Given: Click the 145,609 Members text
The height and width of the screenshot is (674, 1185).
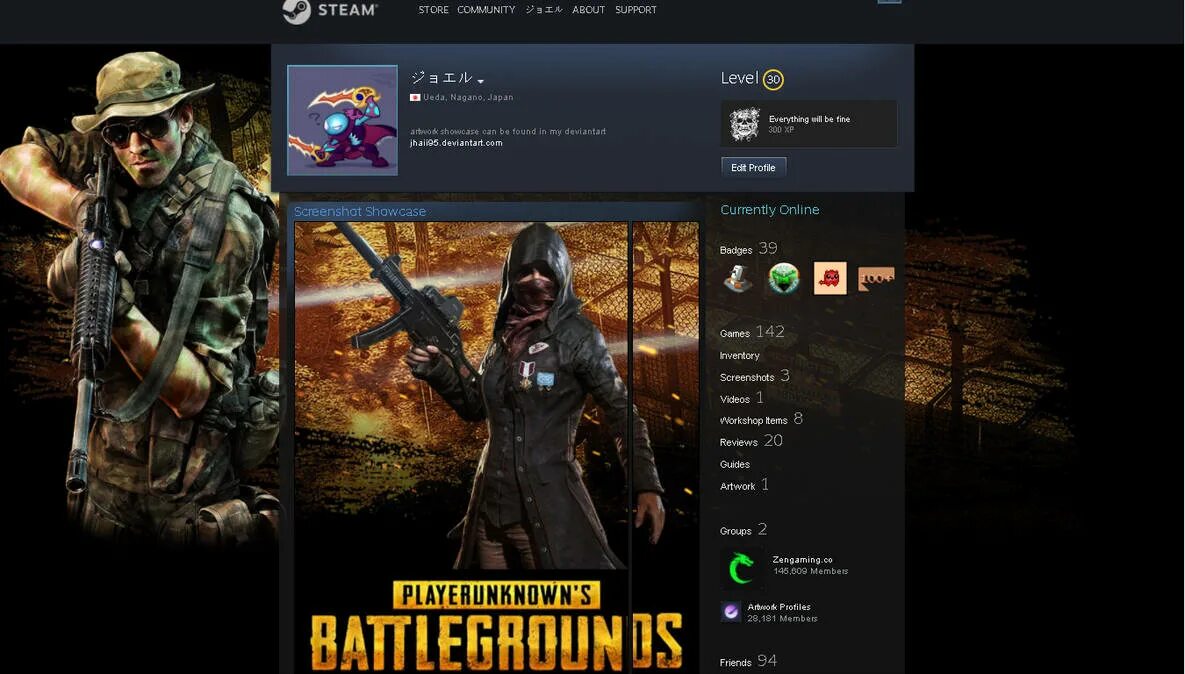Looking at the screenshot, I should (810, 571).
